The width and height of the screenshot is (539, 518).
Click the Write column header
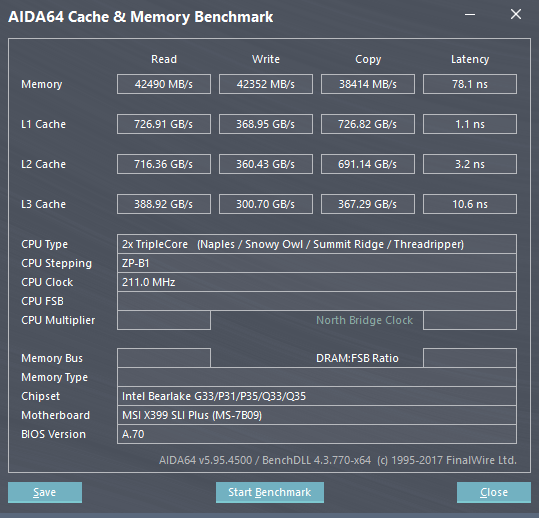tap(266, 59)
